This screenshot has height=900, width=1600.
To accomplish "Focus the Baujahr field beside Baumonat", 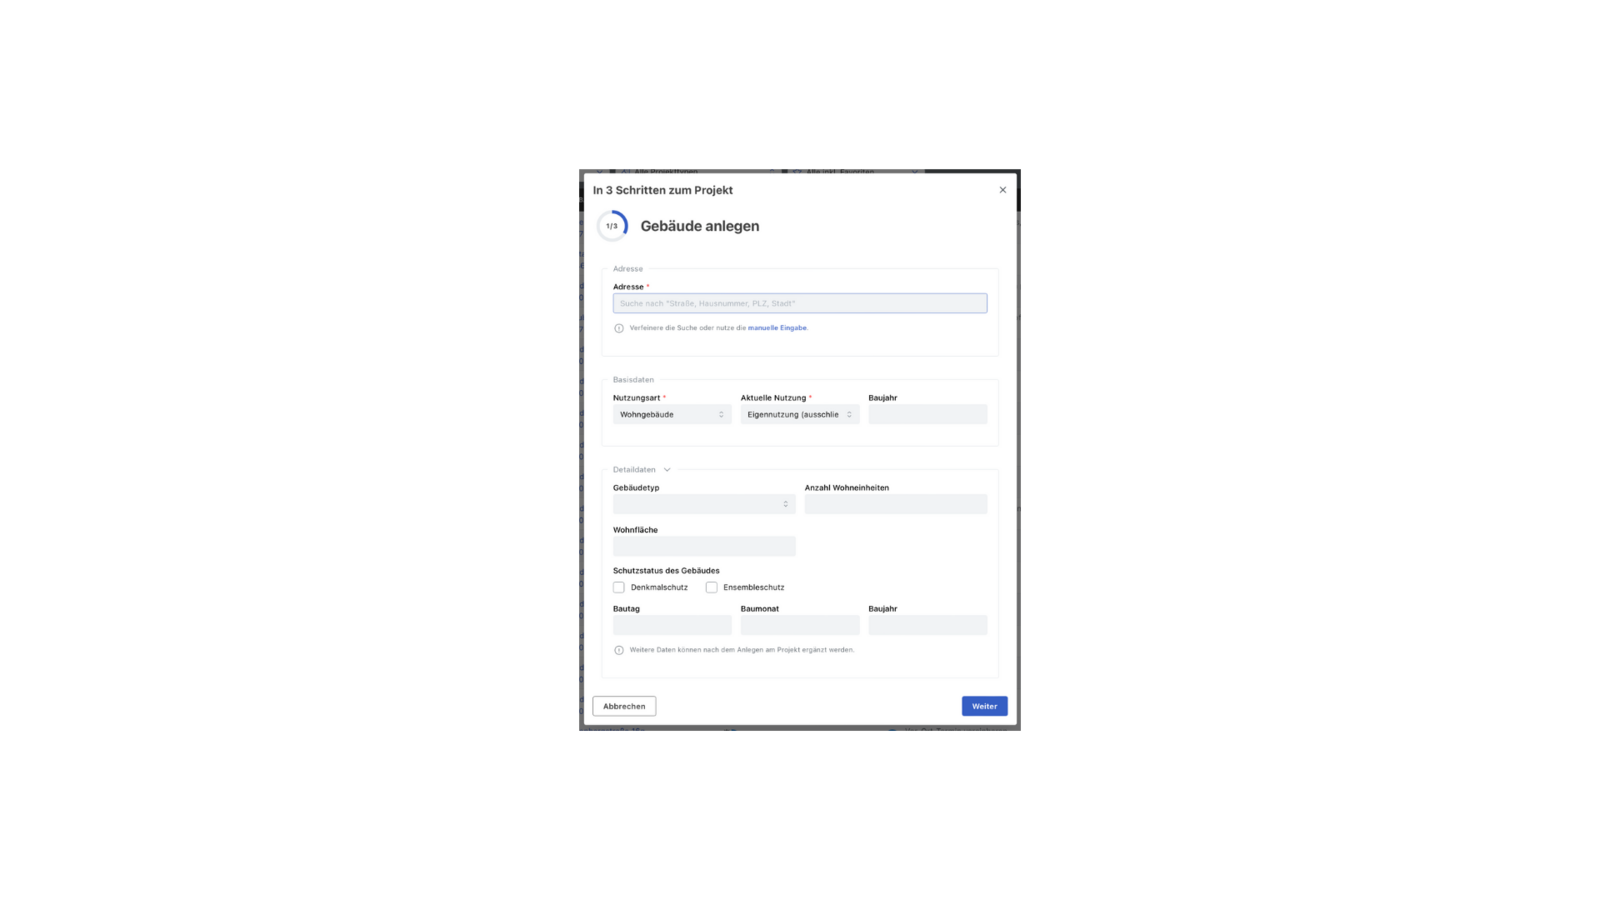I will click(x=928, y=625).
